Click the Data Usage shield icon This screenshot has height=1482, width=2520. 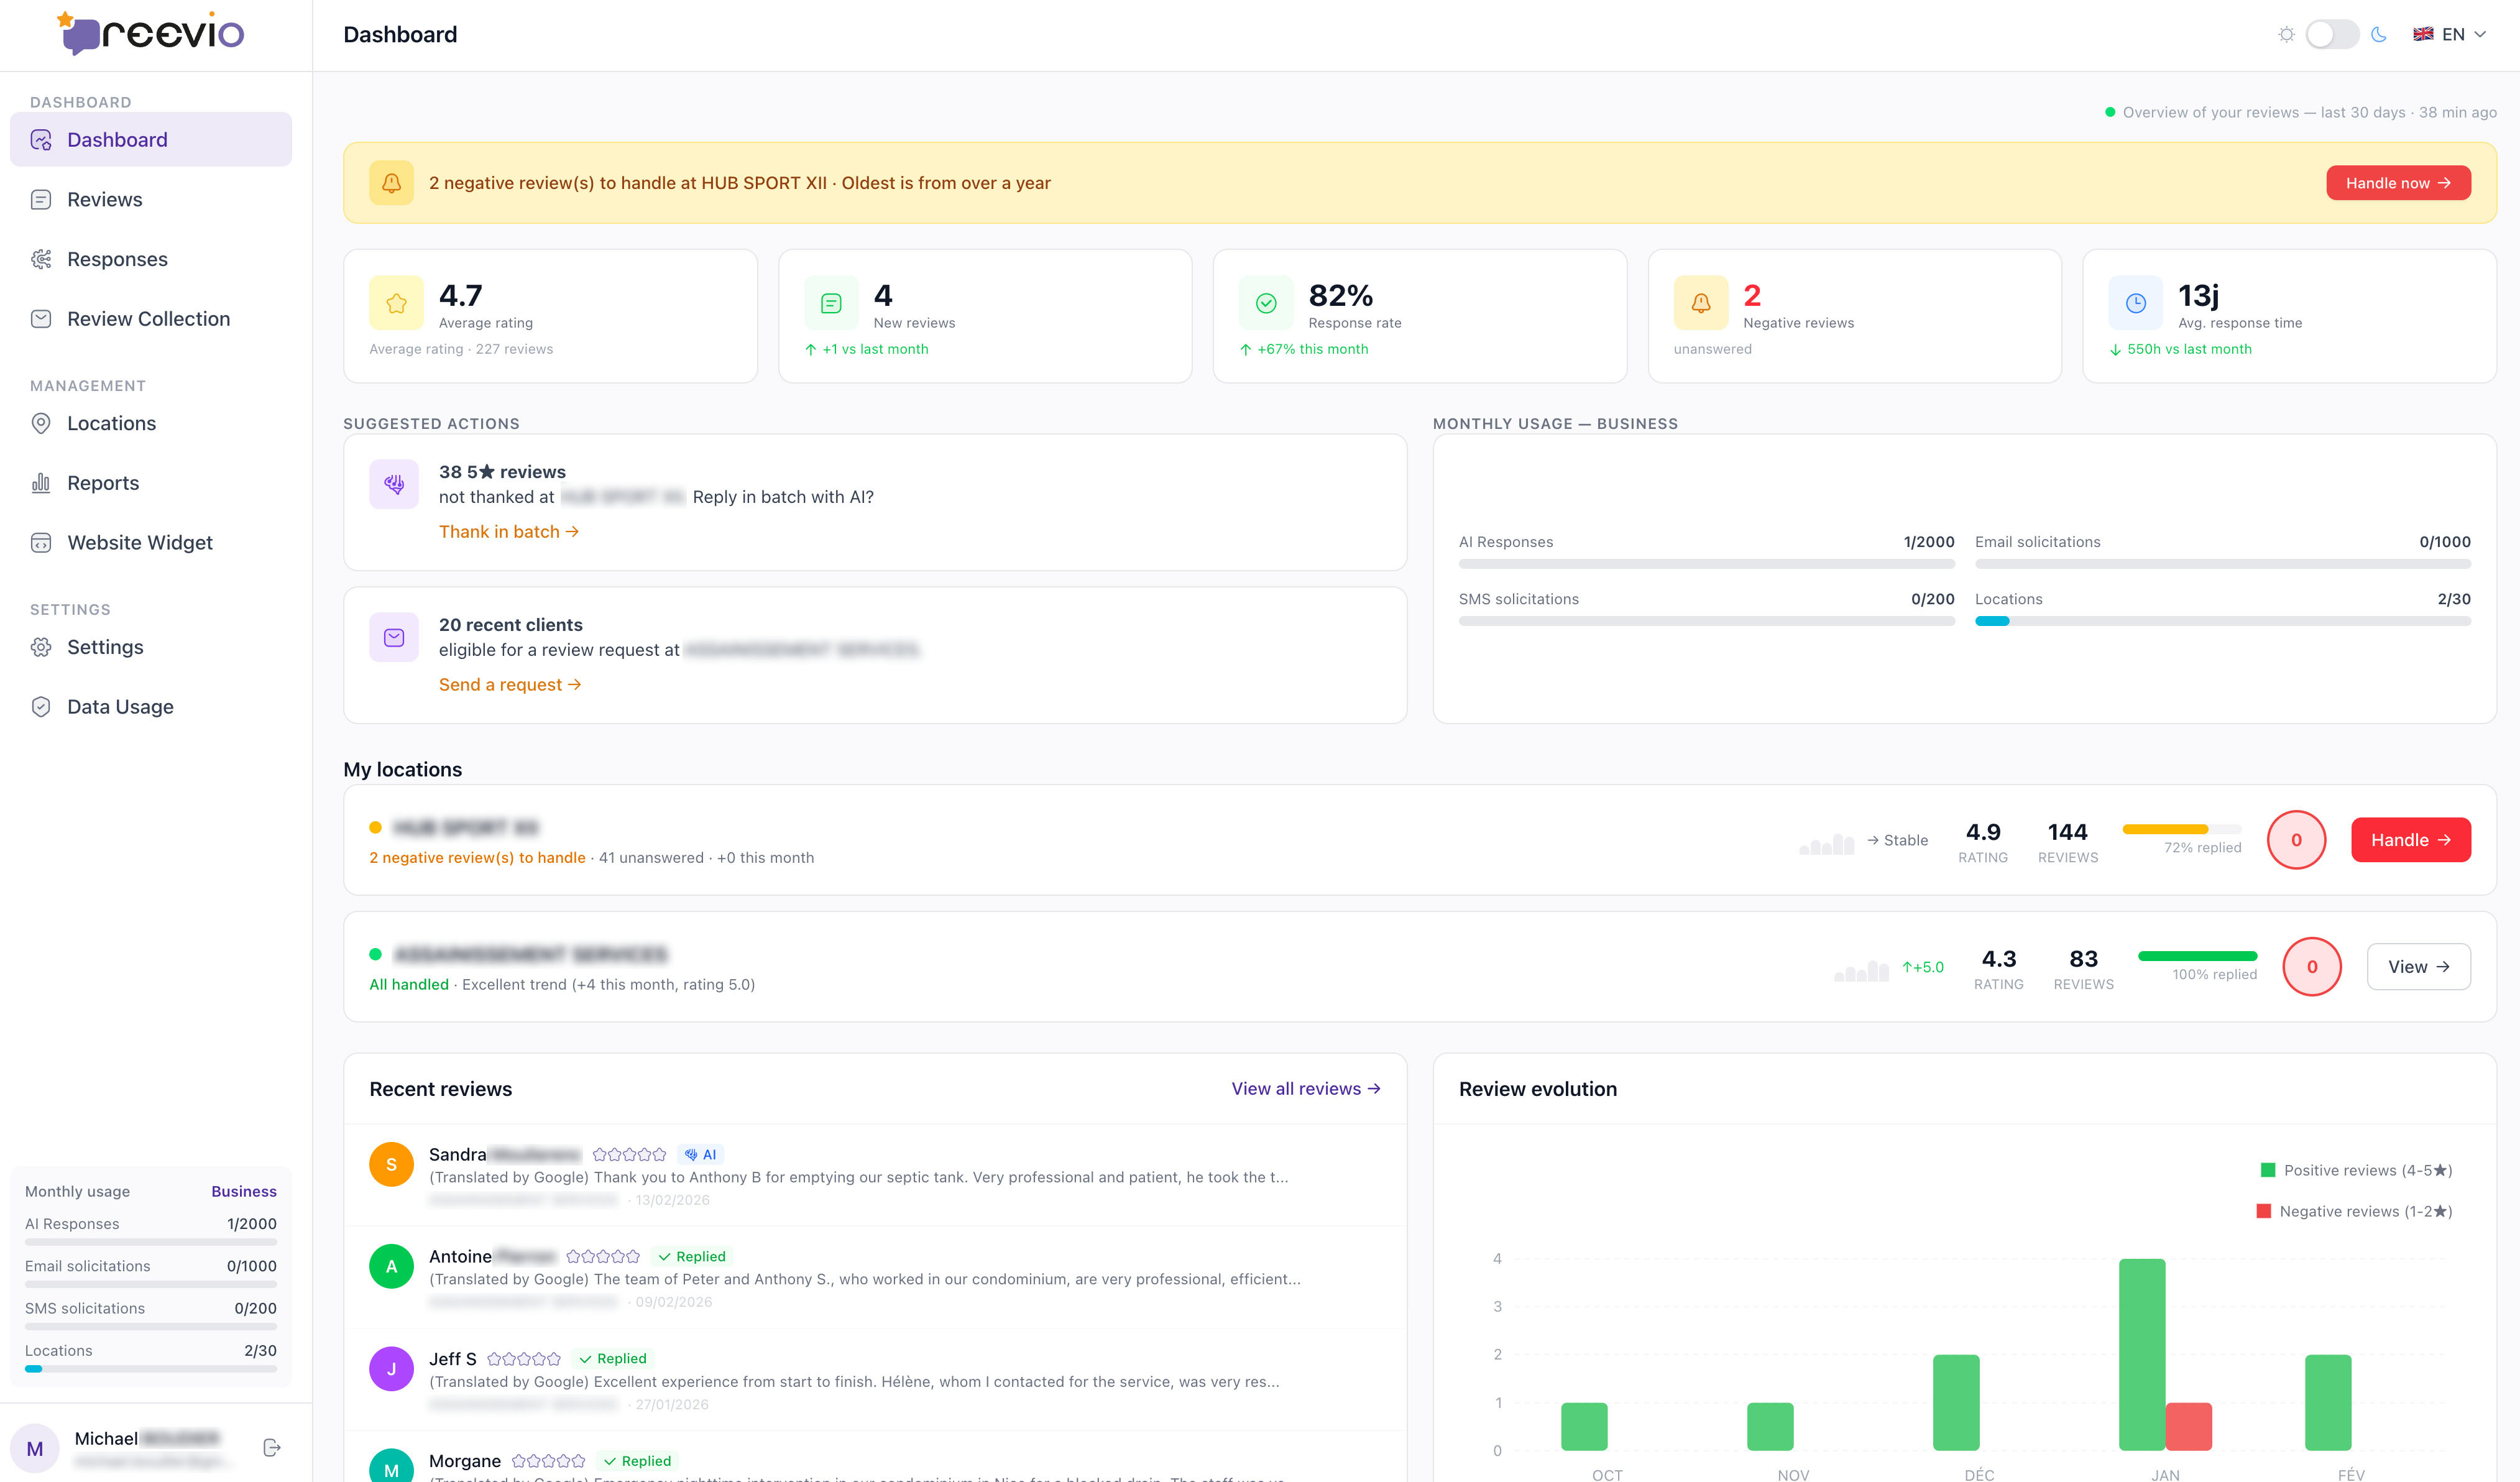[x=41, y=706]
